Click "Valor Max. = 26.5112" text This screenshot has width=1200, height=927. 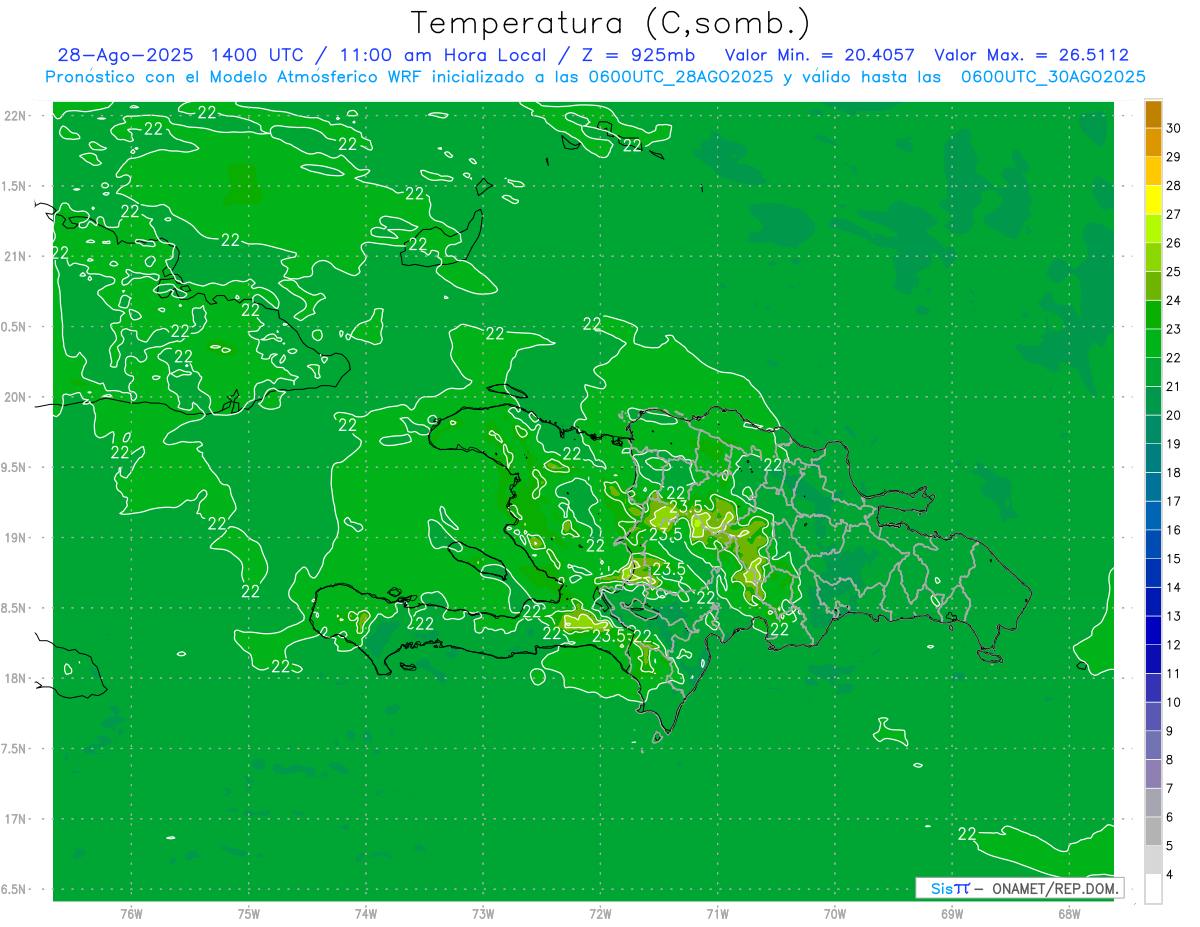point(1031,55)
